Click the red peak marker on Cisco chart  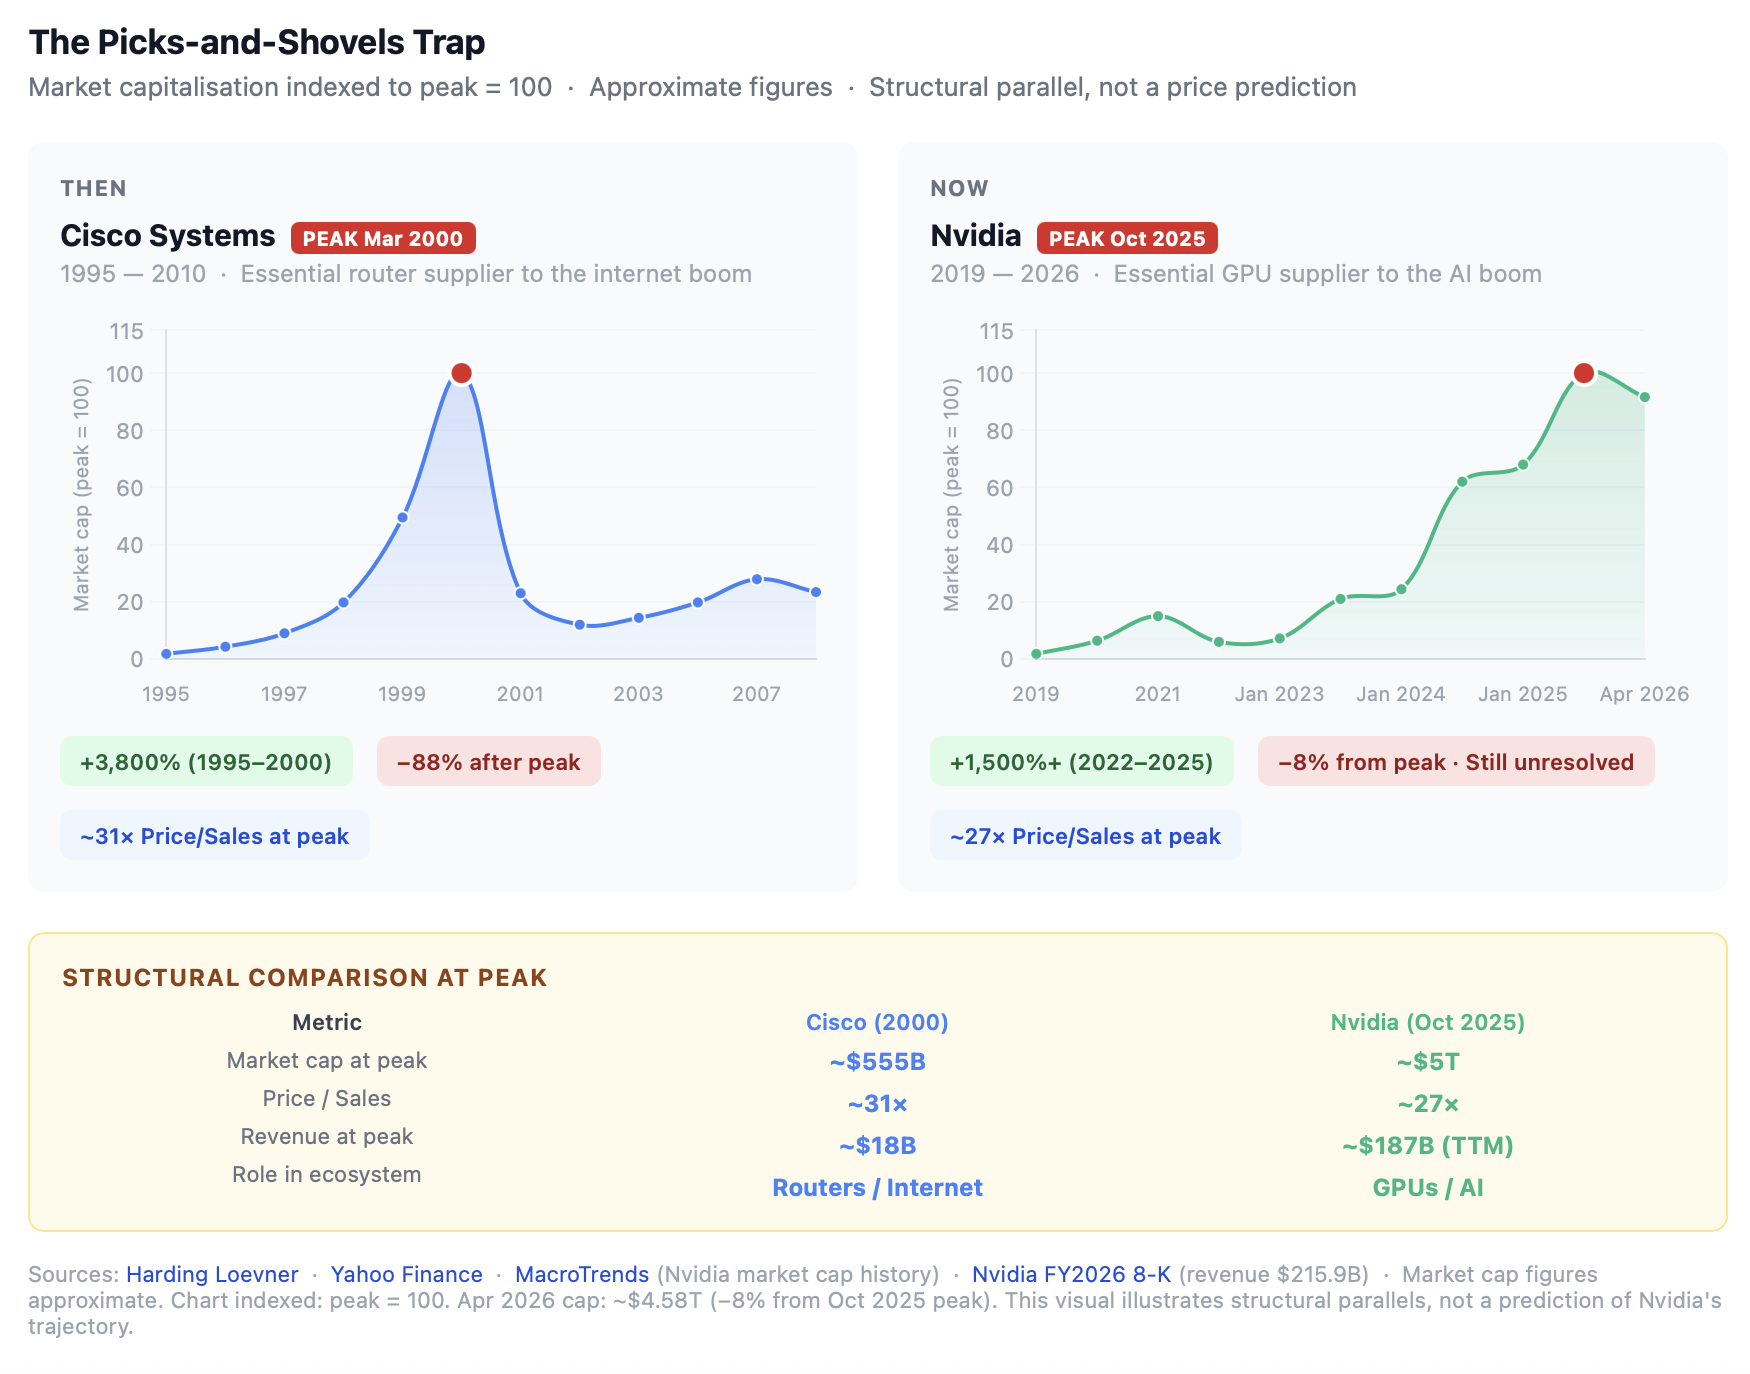pos(461,373)
